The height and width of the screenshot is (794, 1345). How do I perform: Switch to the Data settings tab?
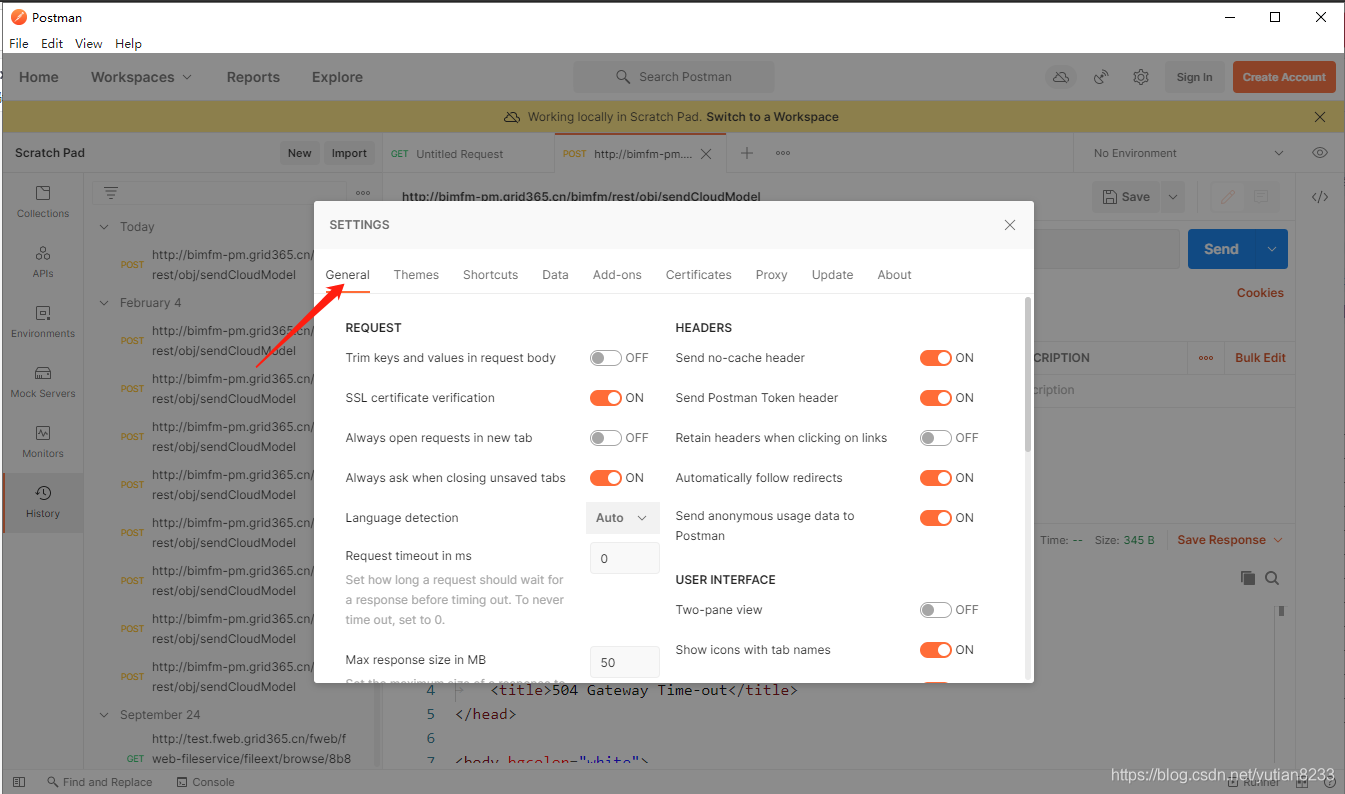(x=555, y=275)
